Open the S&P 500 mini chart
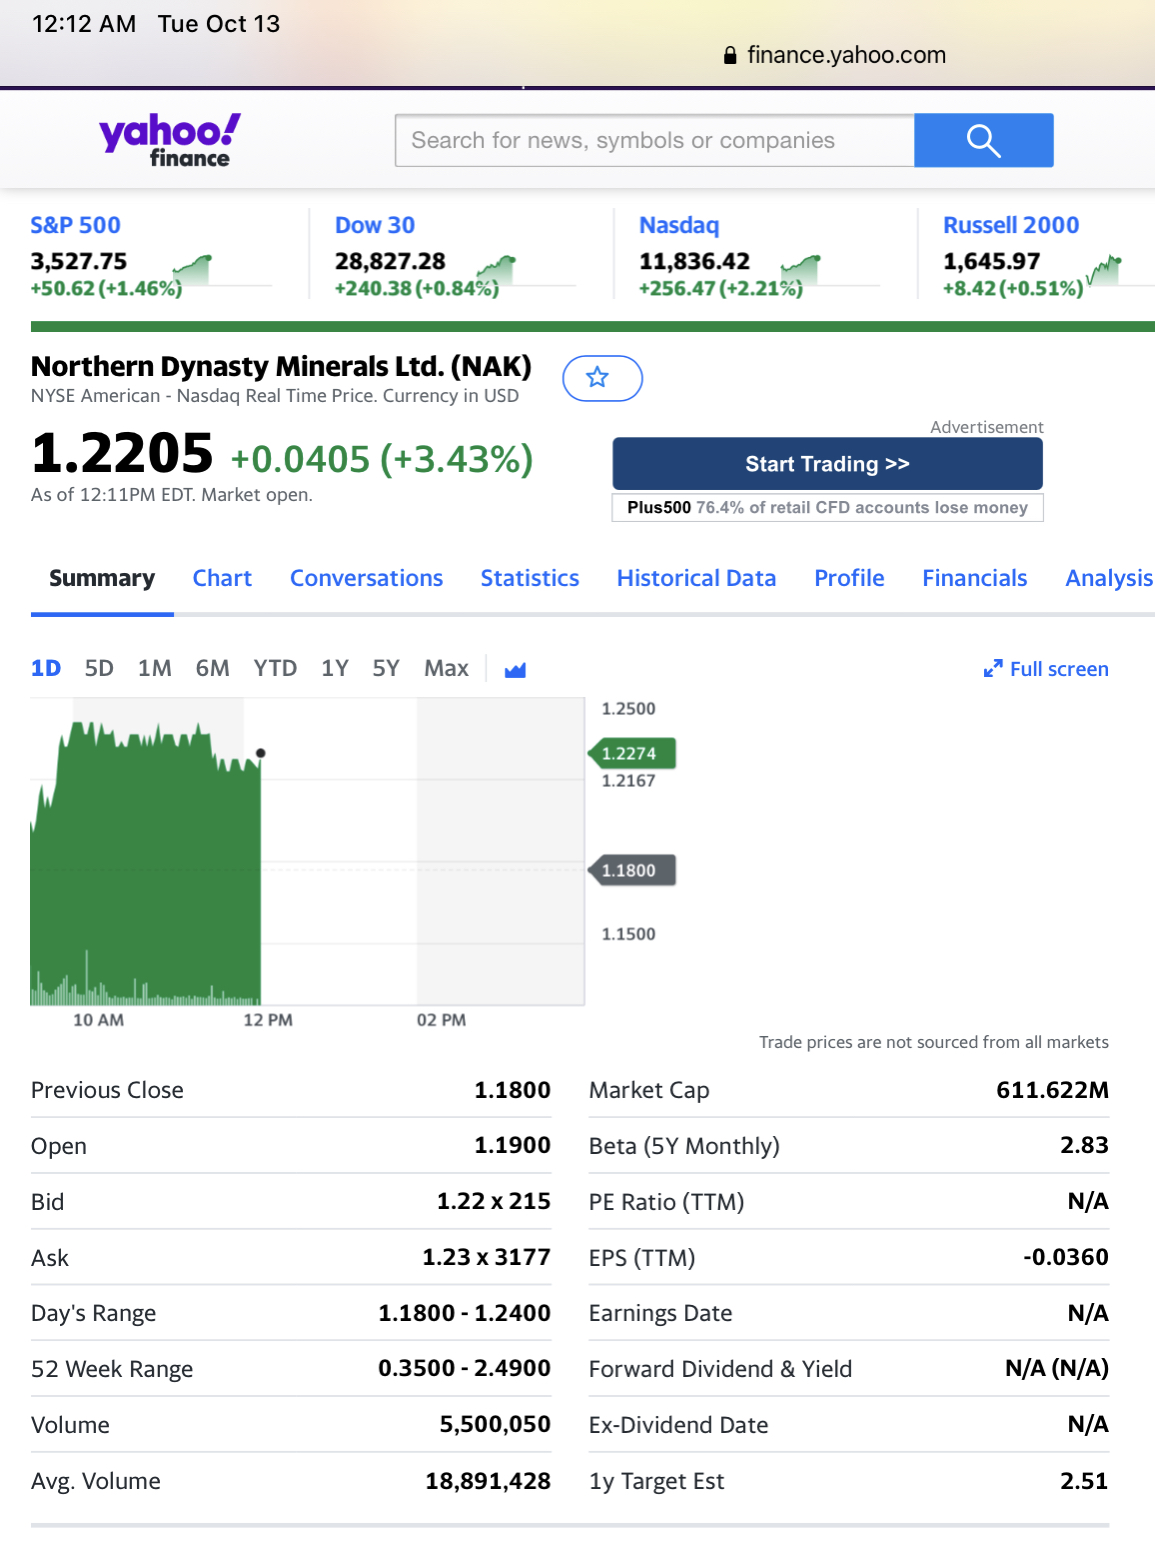Screen dimensions: 1155x1542 [x=192, y=270]
